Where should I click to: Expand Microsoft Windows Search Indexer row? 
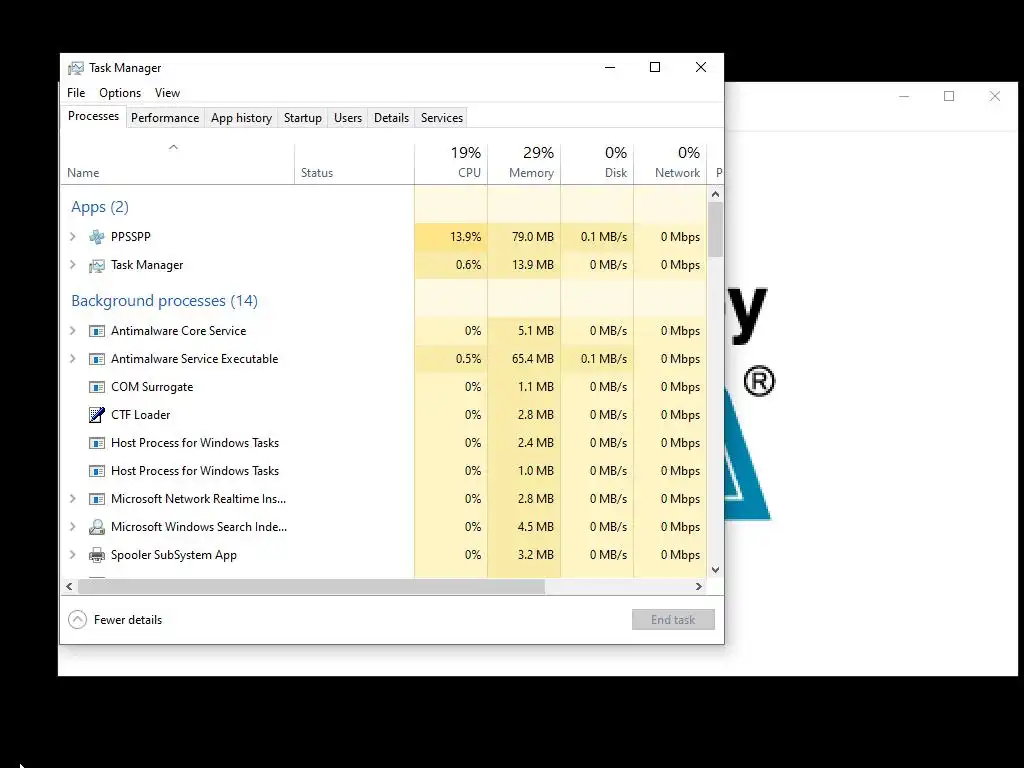[x=72, y=527]
